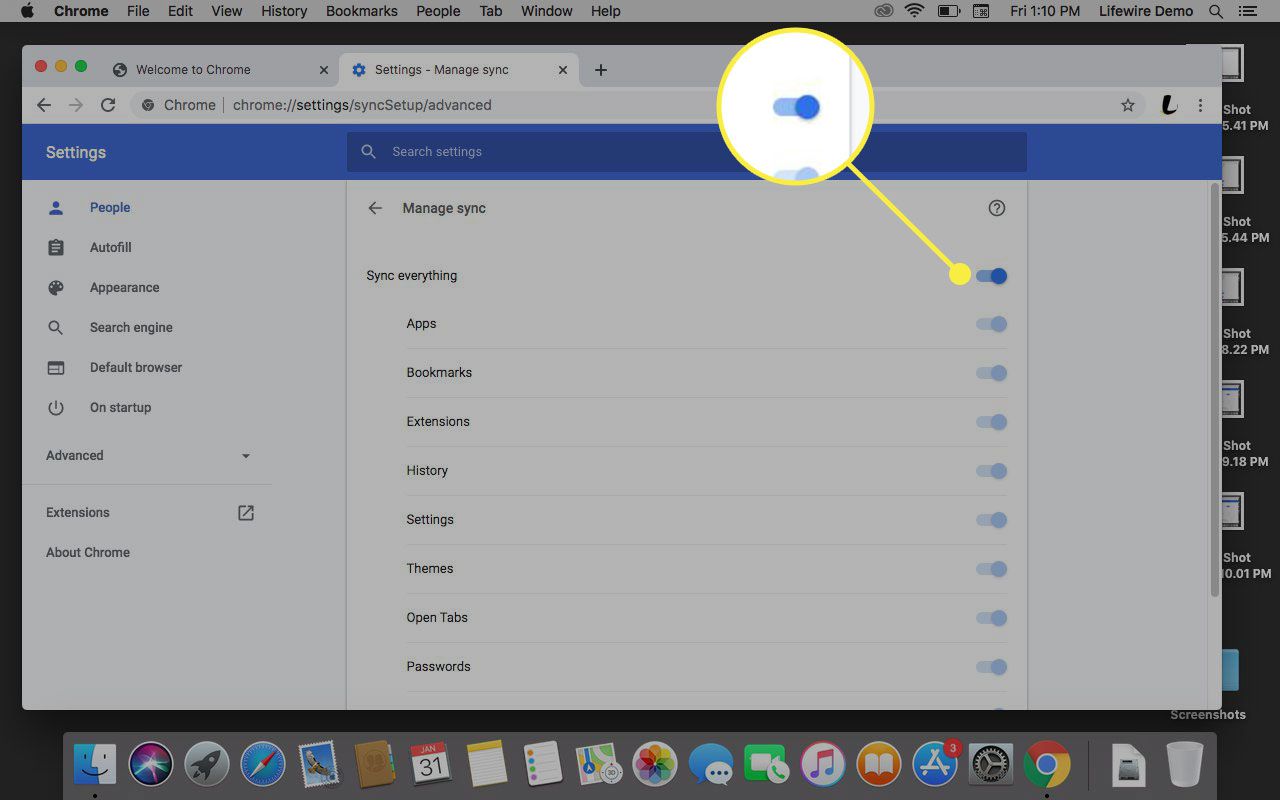Click the back arrow in Chrome toolbar

[43, 105]
